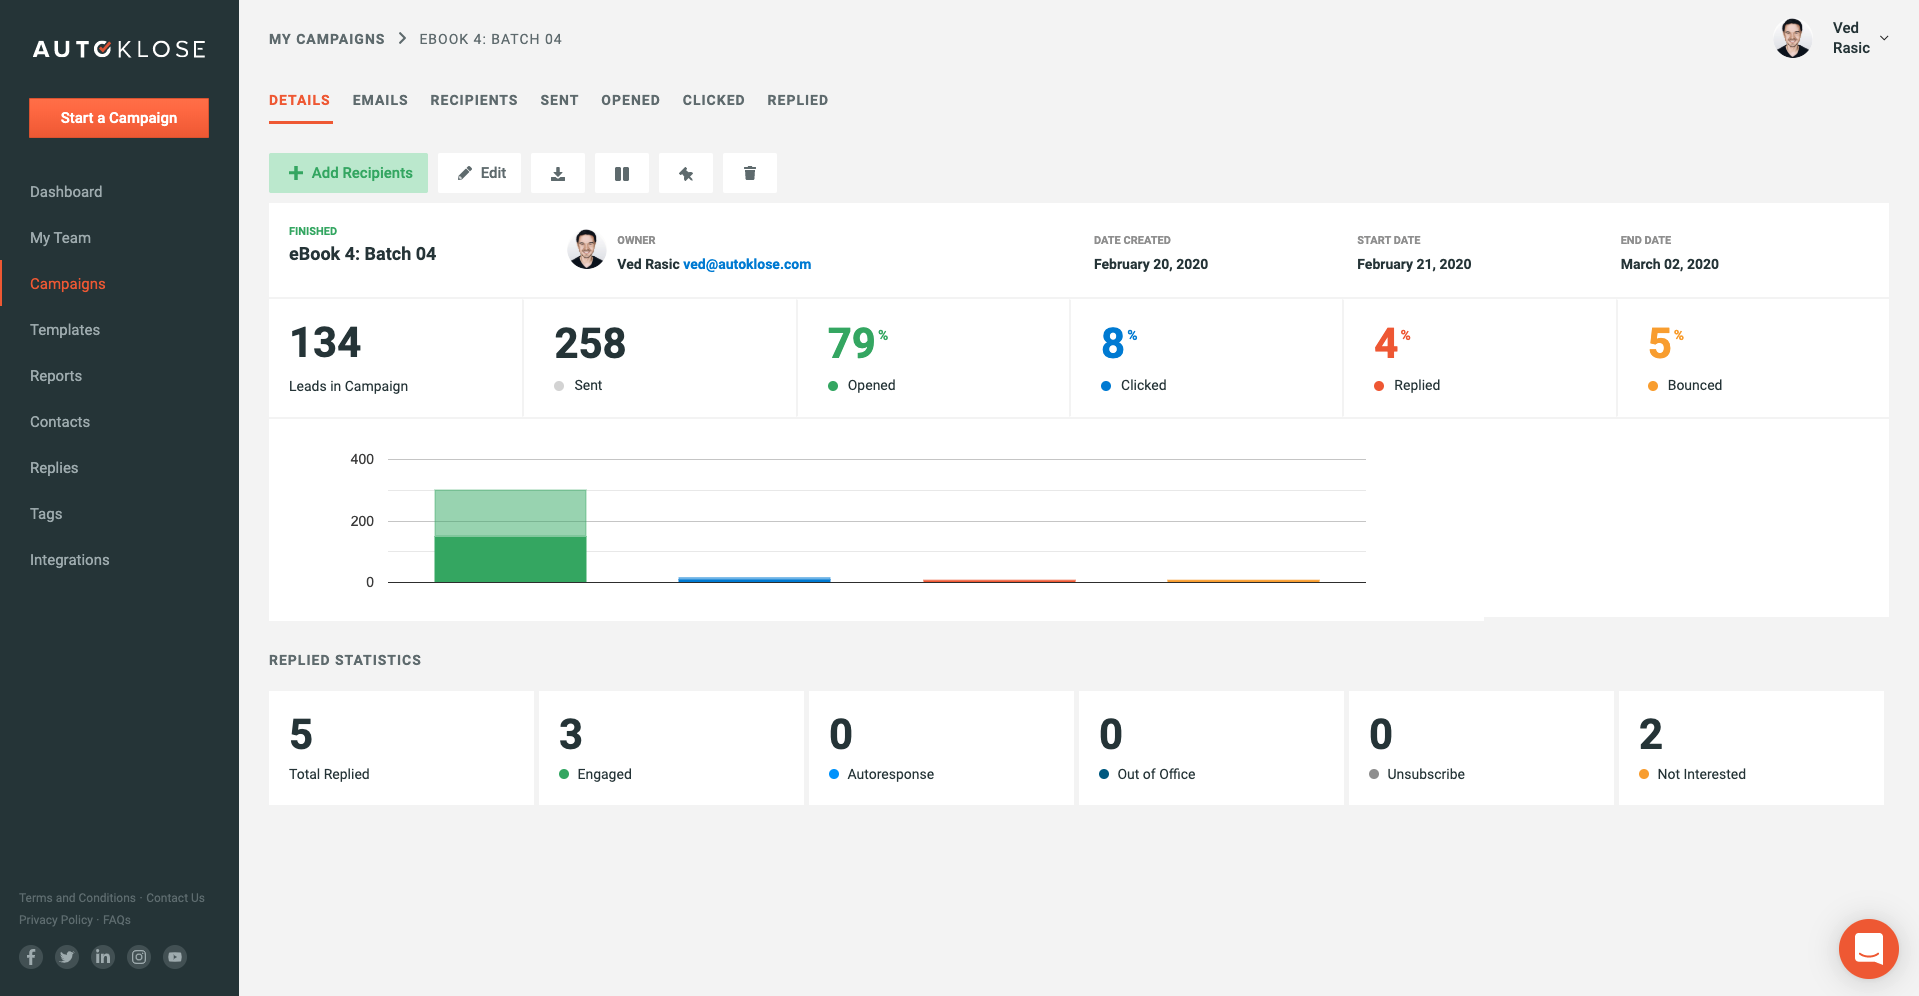Click the 79% Opened stat card
Image resolution: width=1919 pixels, height=996 pixels.
point(933,358)
